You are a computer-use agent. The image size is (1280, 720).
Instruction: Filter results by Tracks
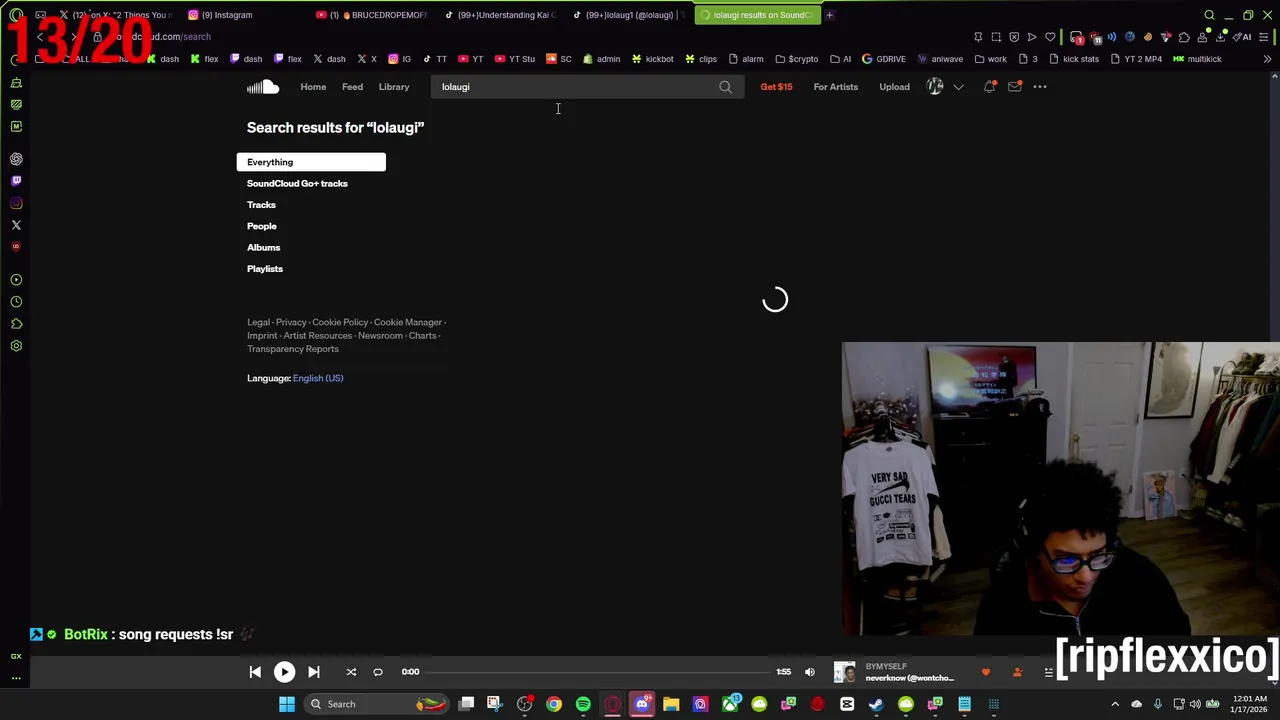tap(261, 205)
